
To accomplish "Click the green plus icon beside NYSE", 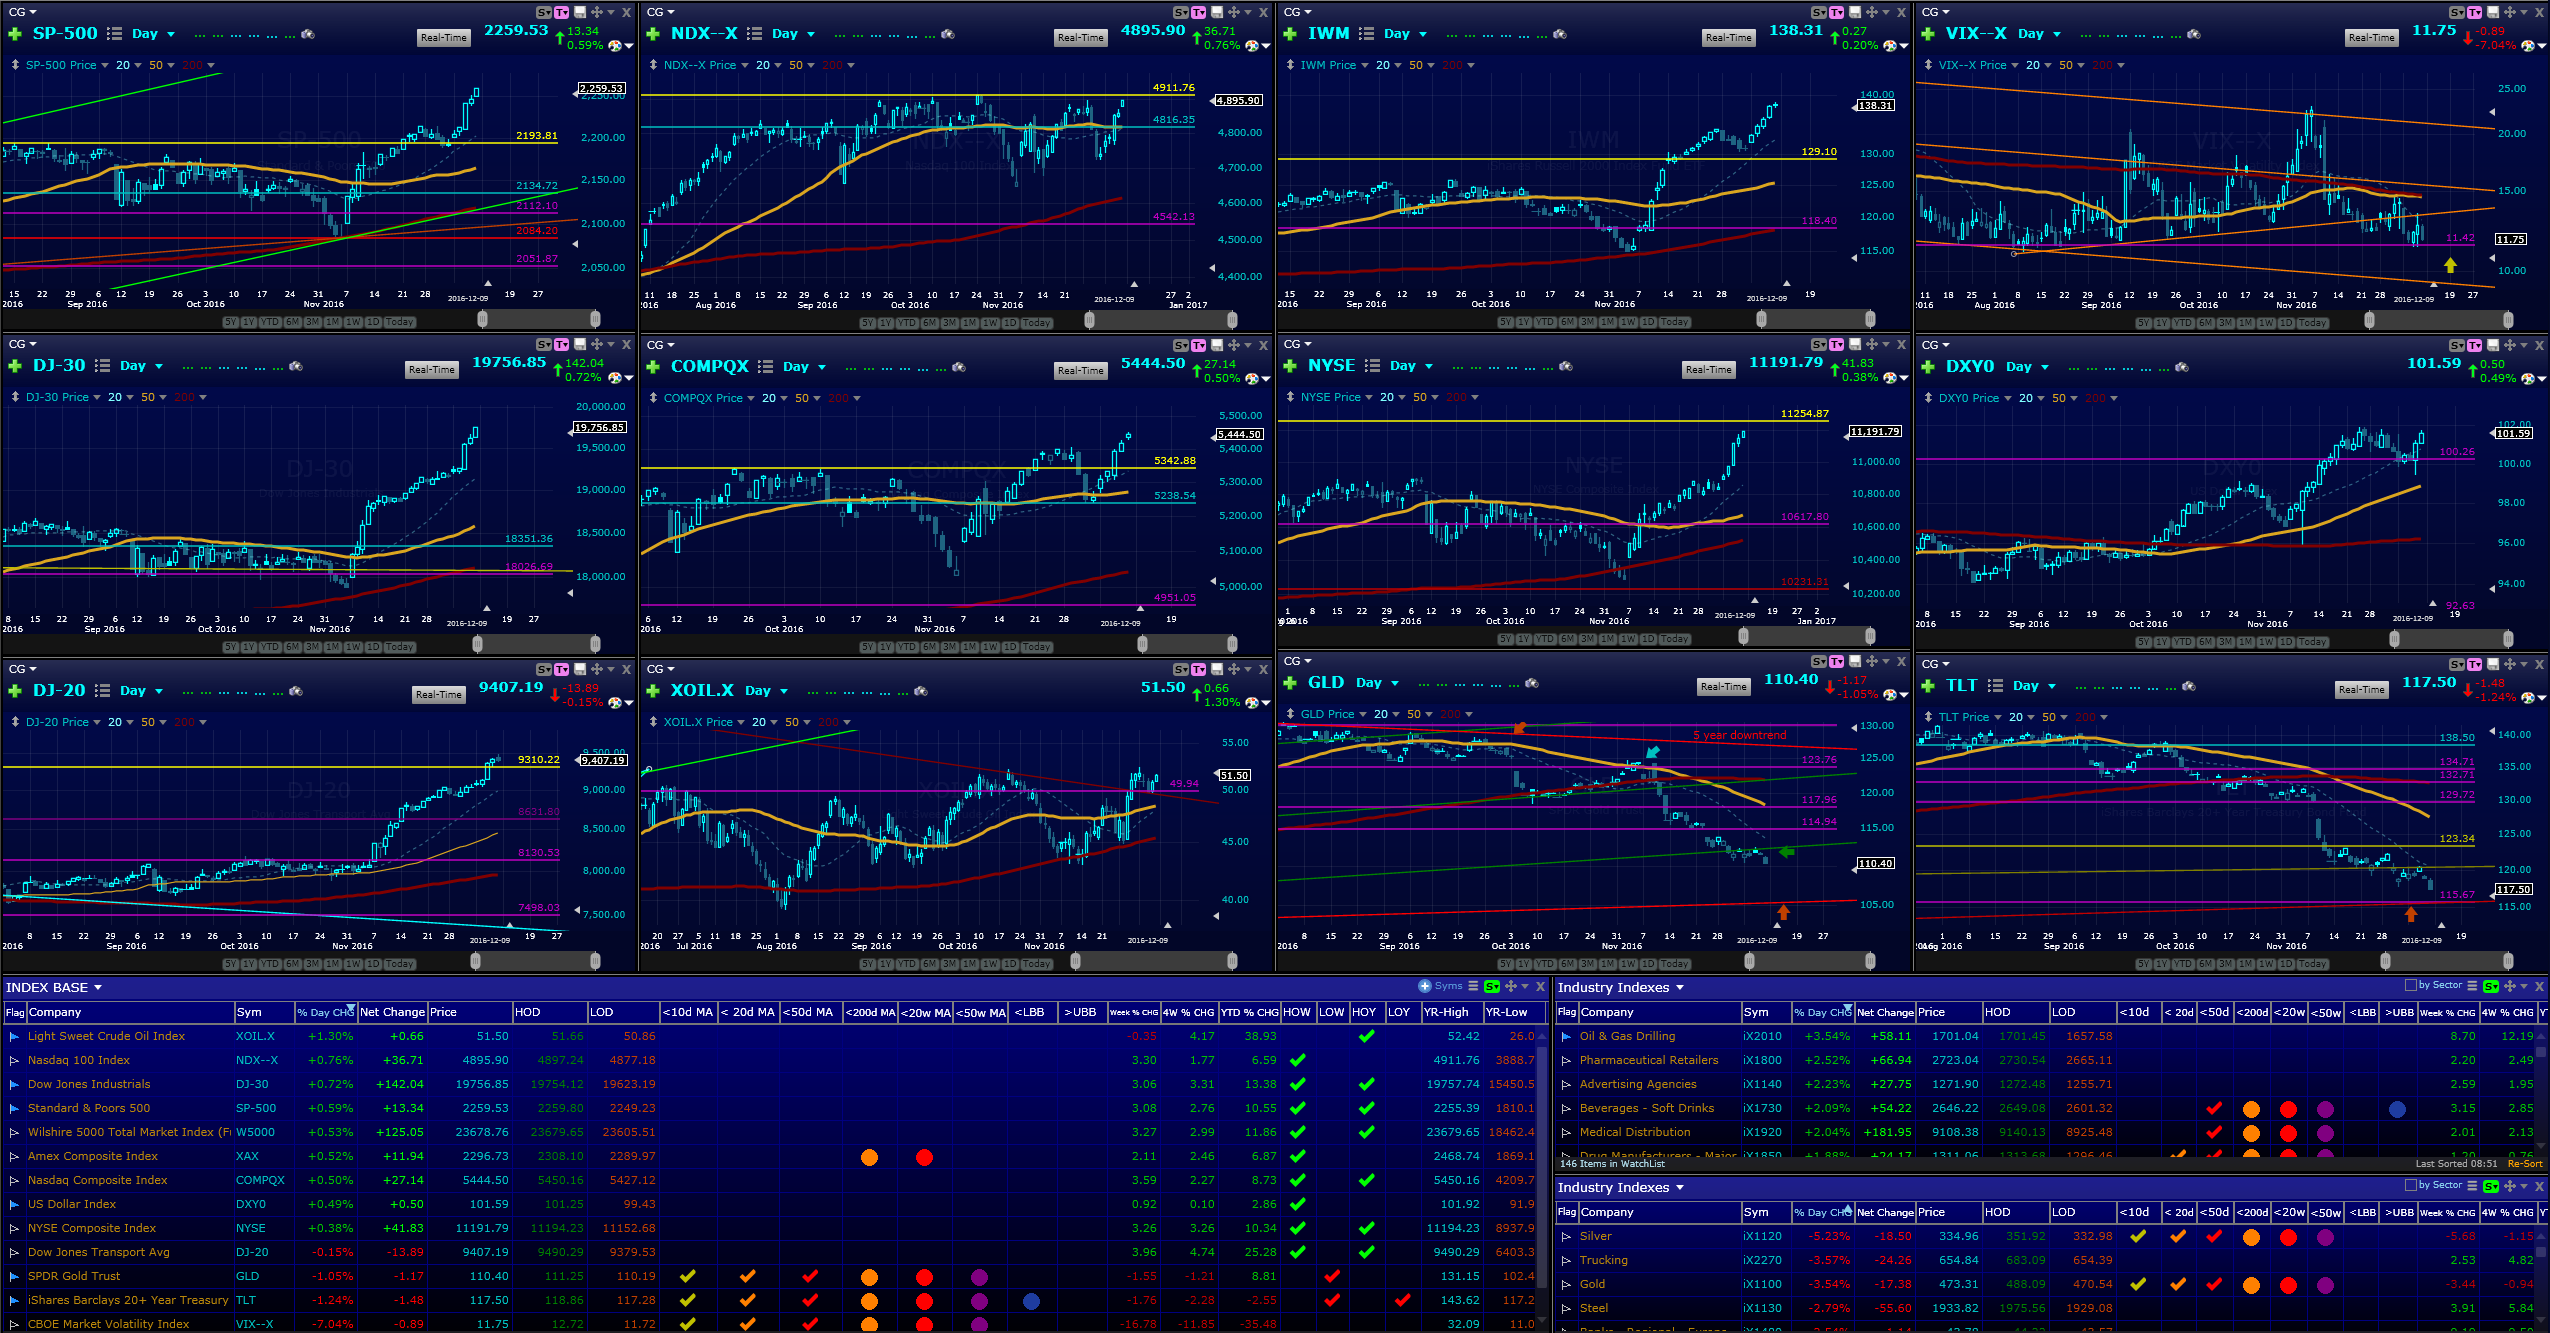I will (1290, 366).
